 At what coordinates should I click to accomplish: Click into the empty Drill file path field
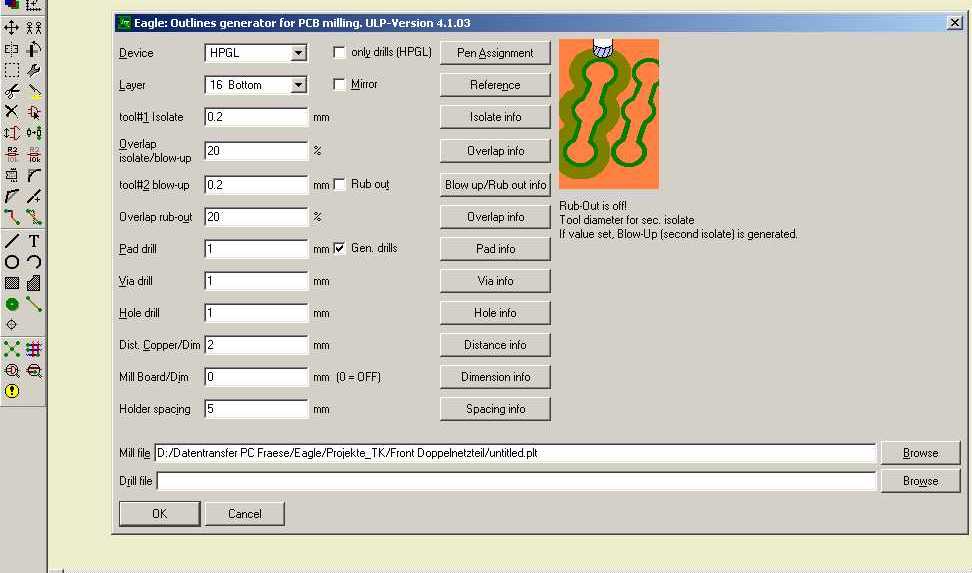[516, 481]
